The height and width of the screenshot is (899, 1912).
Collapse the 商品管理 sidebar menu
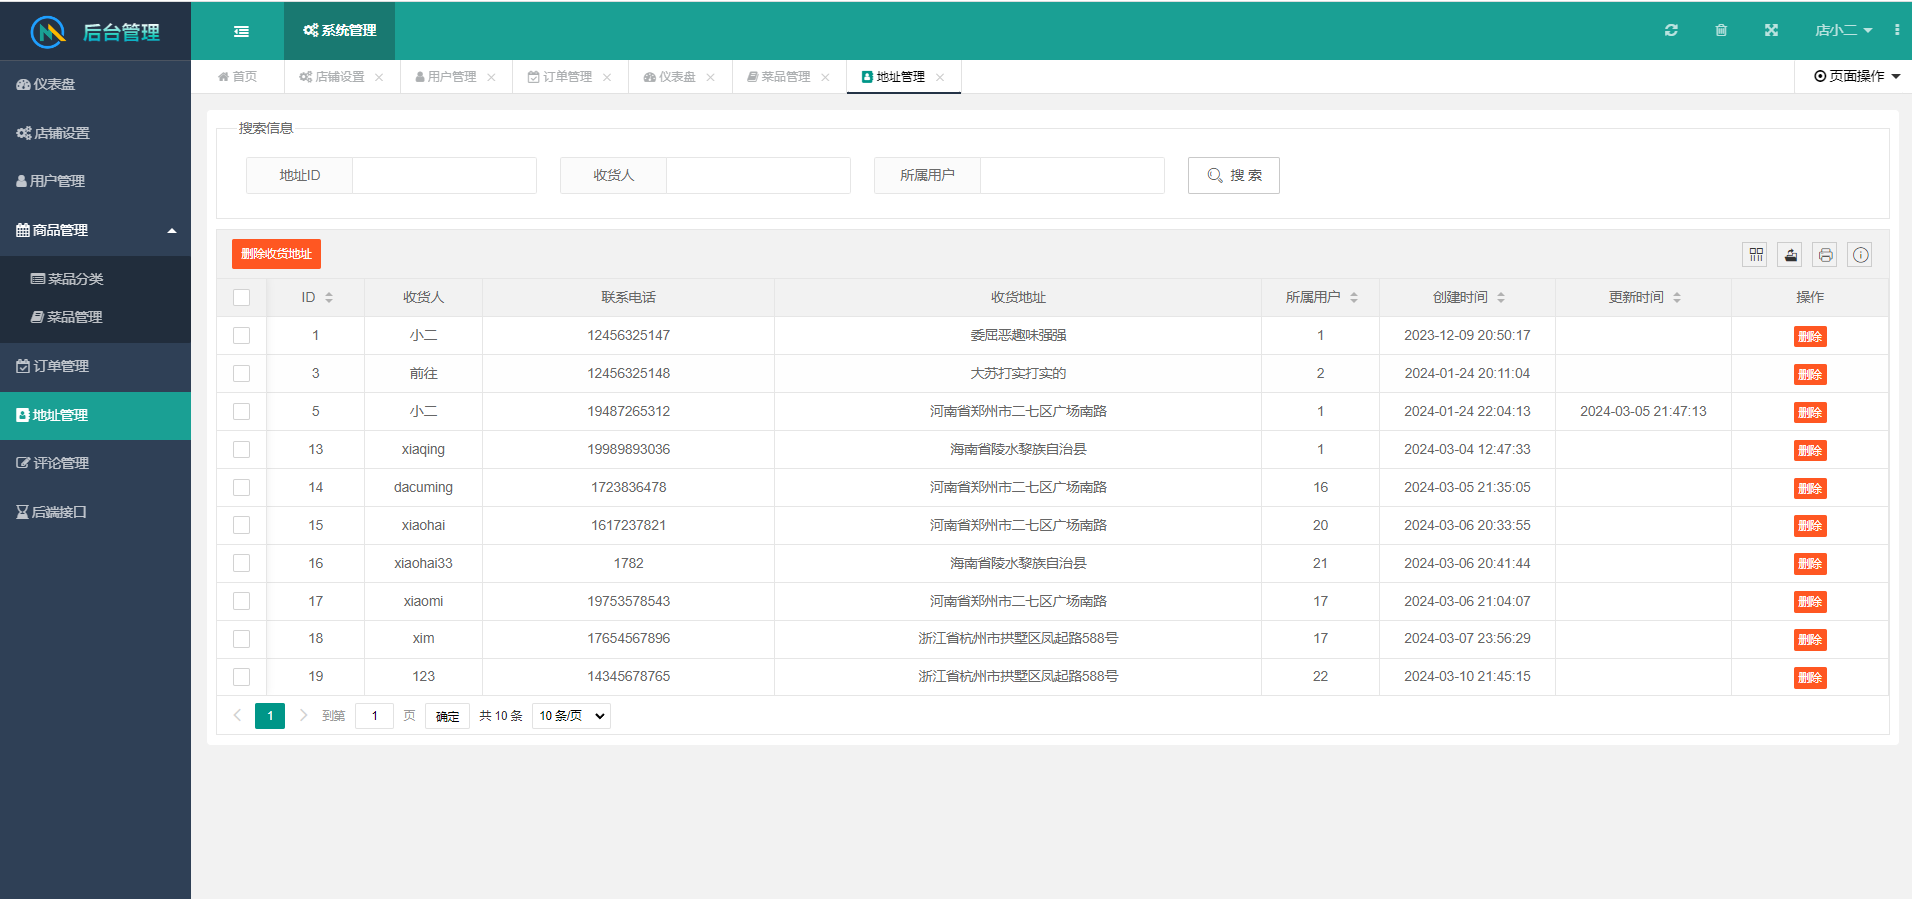(x=95, y=230)
